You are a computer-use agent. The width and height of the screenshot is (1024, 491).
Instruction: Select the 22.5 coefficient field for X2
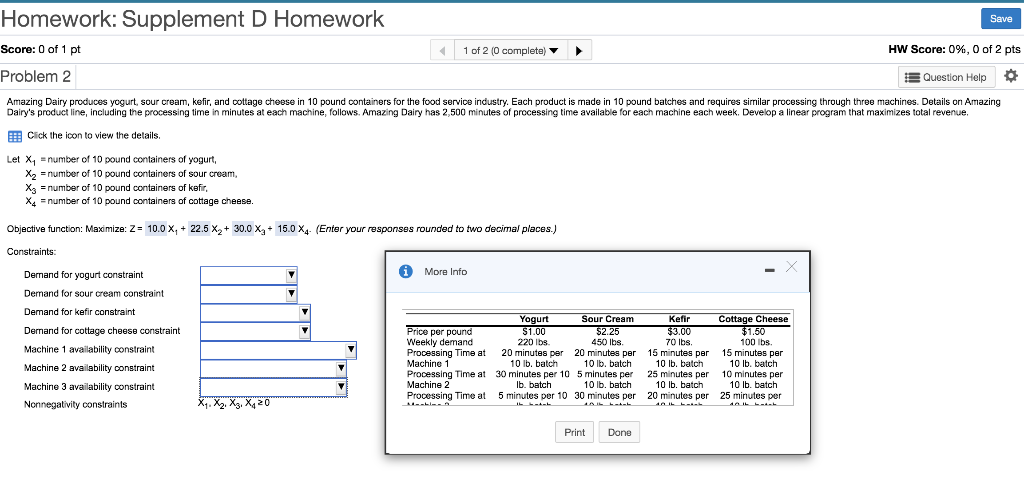(x=199, y=229)
